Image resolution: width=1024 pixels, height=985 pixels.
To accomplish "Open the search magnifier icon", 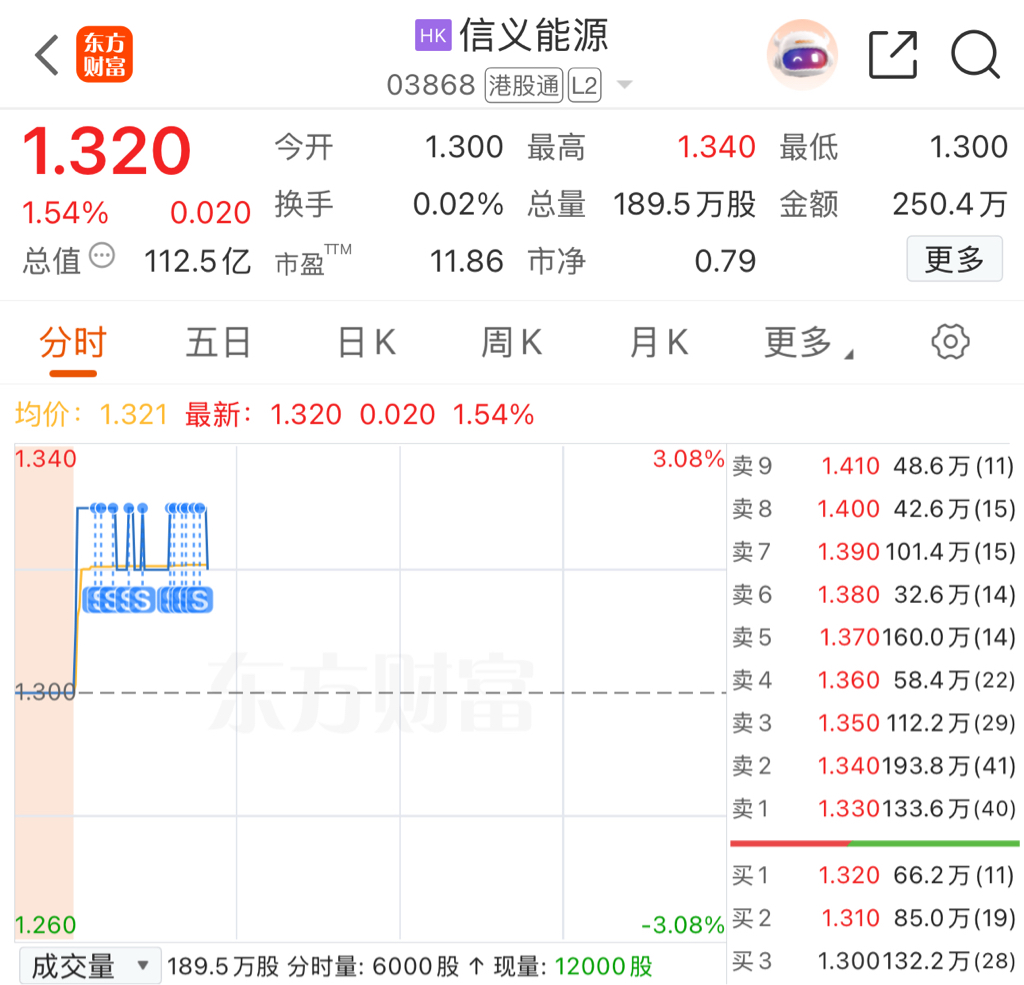I will pos(975,55).
